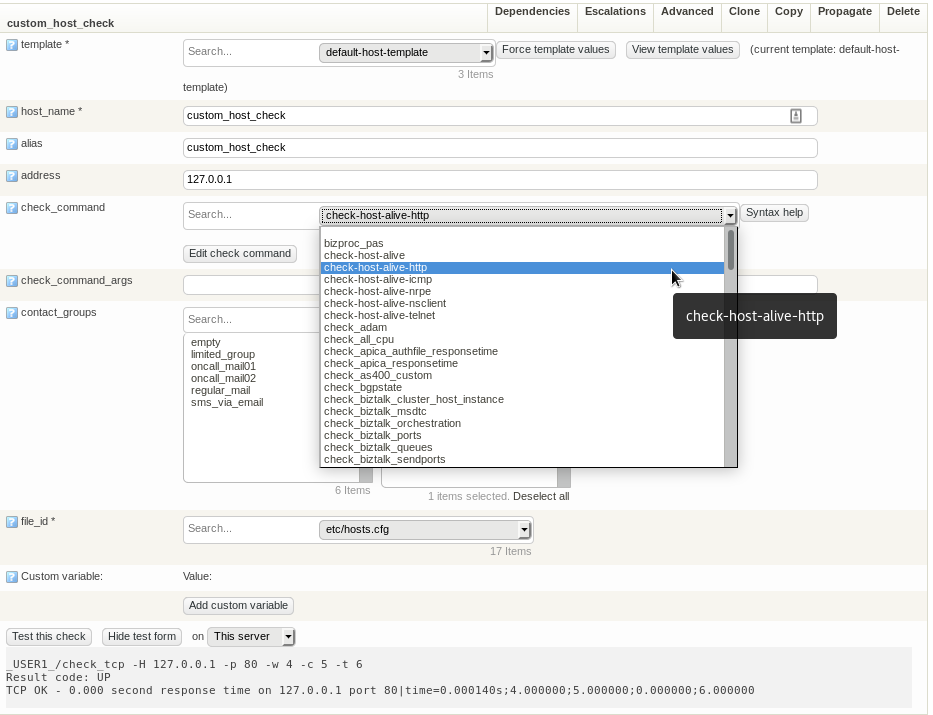Choose check_all_cpu in the command list
This screenshot has width=933, height=715.
(522, 340)
